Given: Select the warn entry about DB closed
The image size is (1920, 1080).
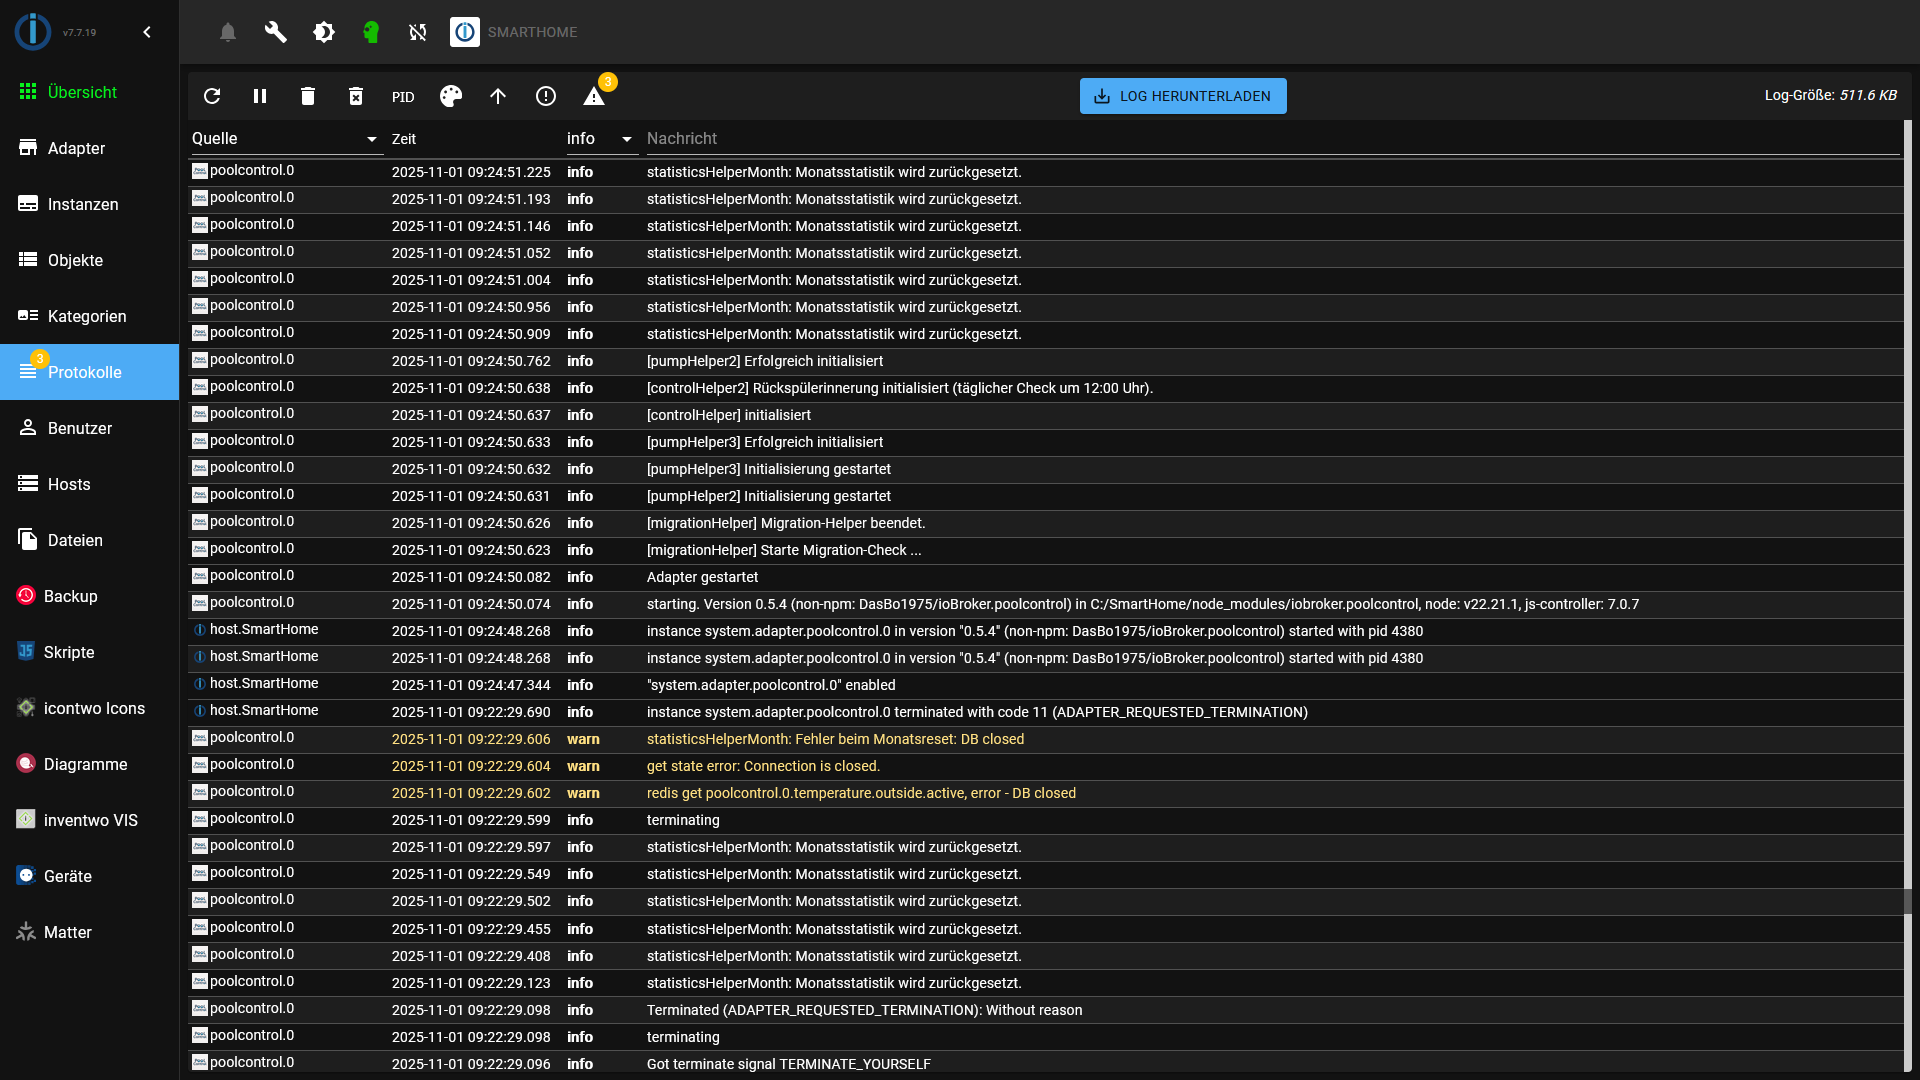Looking at the screenshot, I should point(835,739).
